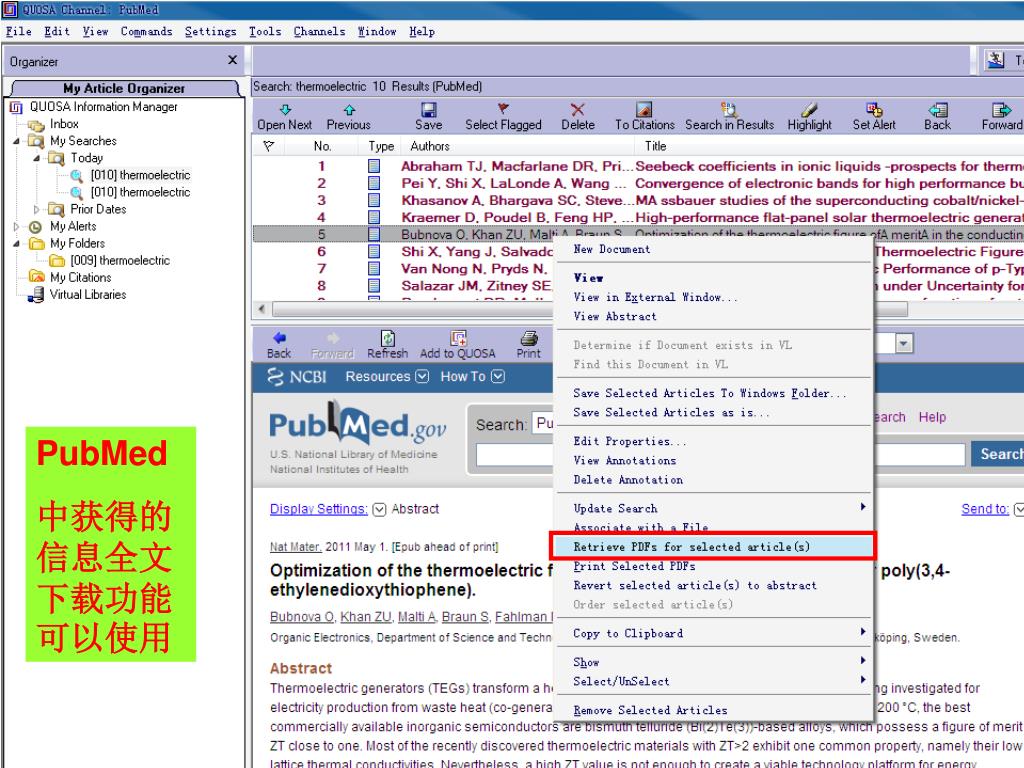
Task: Select row 2 Pei Y article
Action: 638,184
